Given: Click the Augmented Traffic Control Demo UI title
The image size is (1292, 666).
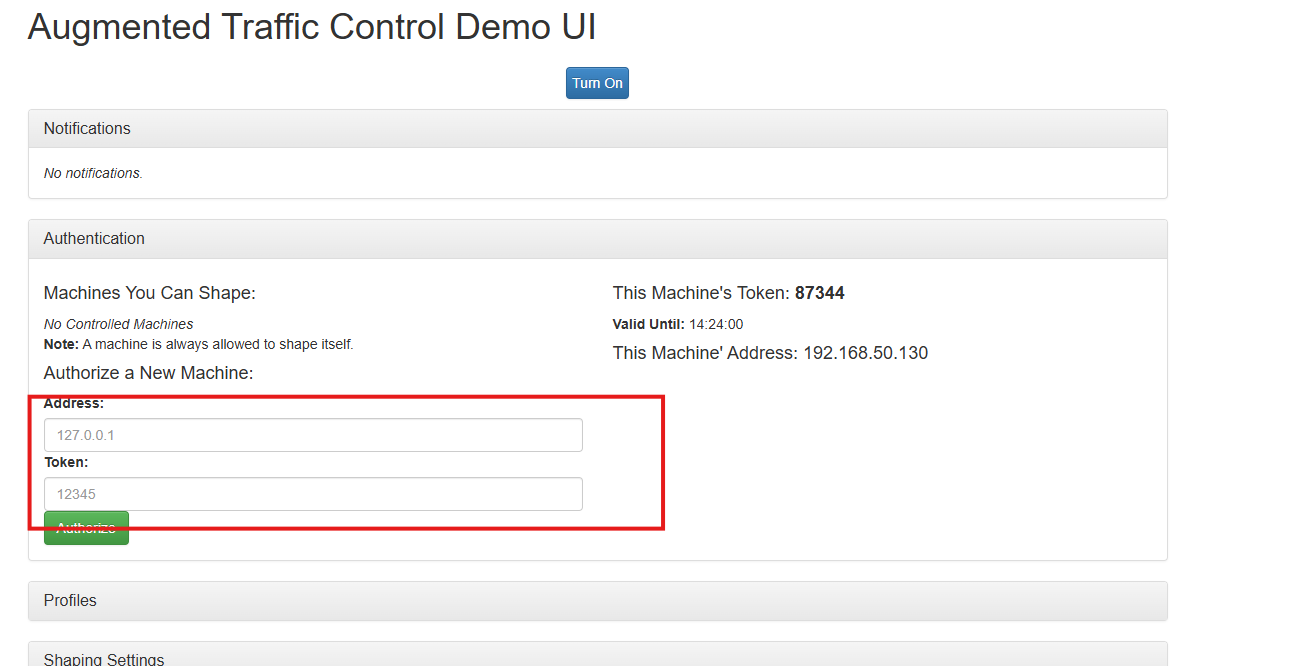Looking at the screenshot, I should click(312, 27).
